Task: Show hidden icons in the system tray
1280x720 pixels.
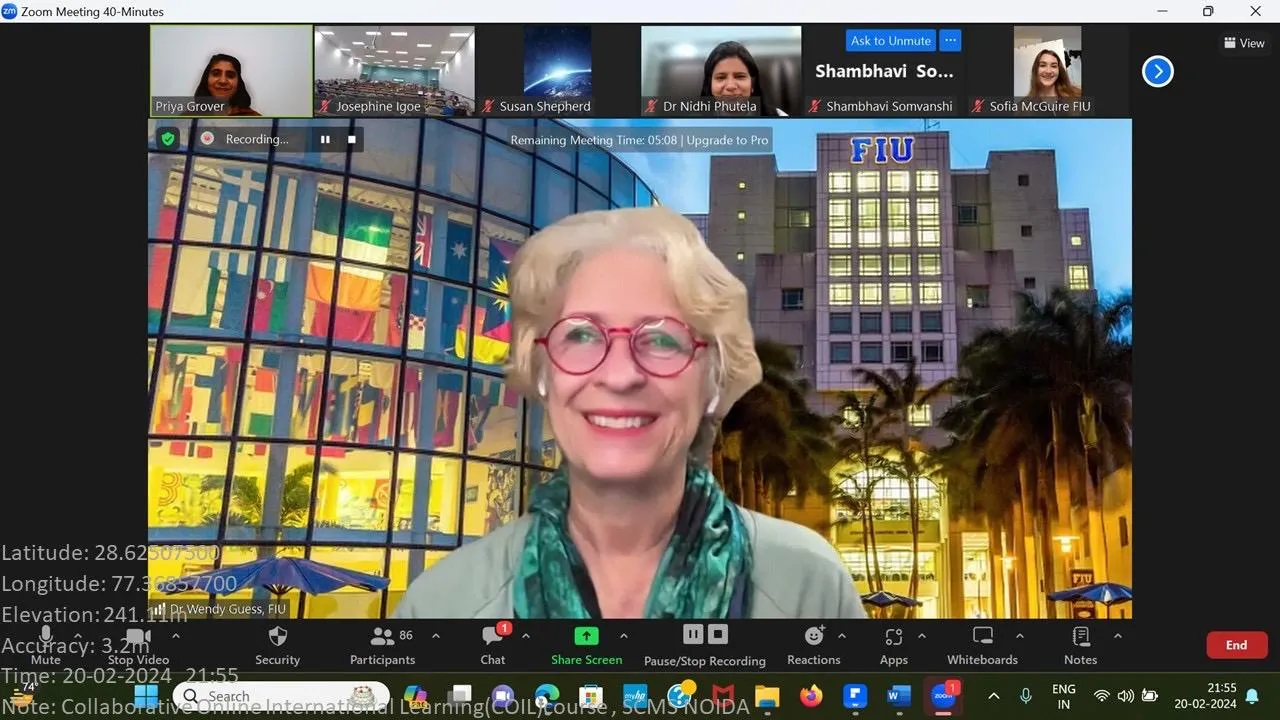Action: [993, 696]
